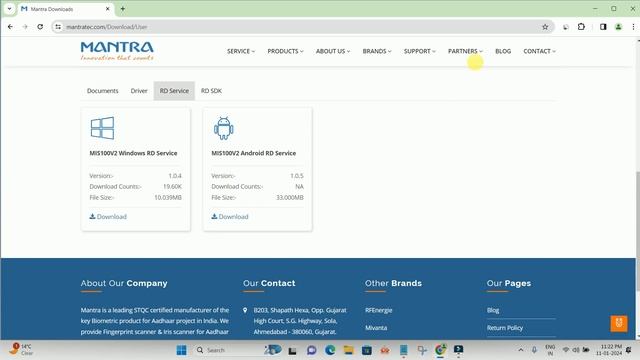
Task: Click the file size value 33.000MB
Action: [x=290, y=198]
